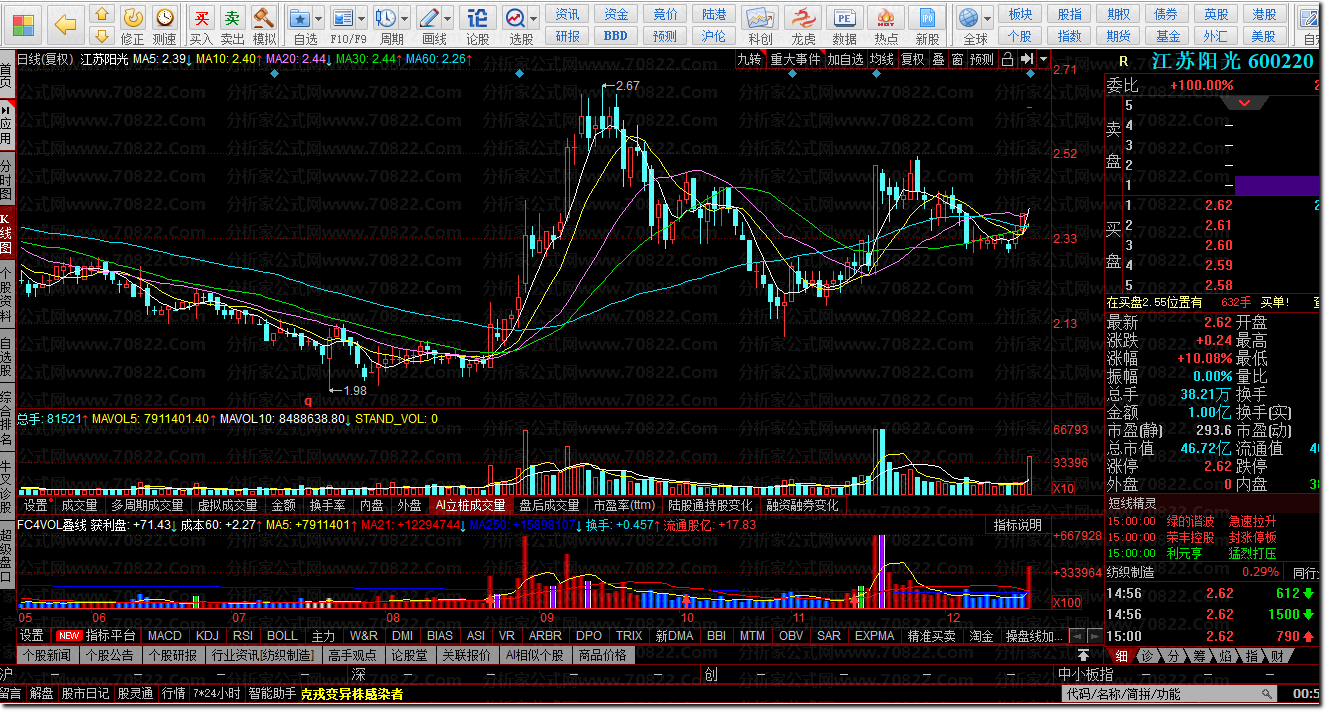Toggle 复权 price adjustment
1328x712 pixels.
point(912,59)
